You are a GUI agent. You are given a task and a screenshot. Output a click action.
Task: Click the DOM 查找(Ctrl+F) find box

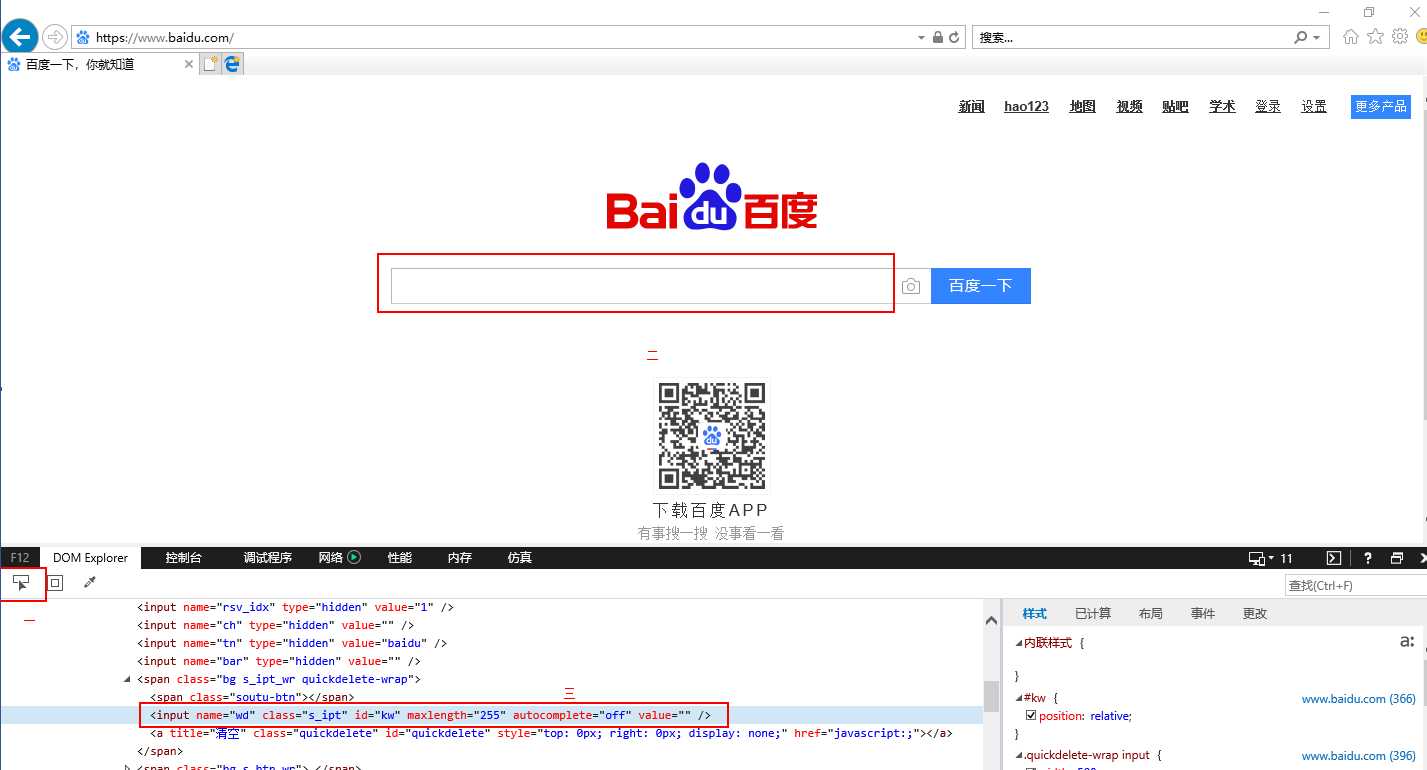point(1354,585)
